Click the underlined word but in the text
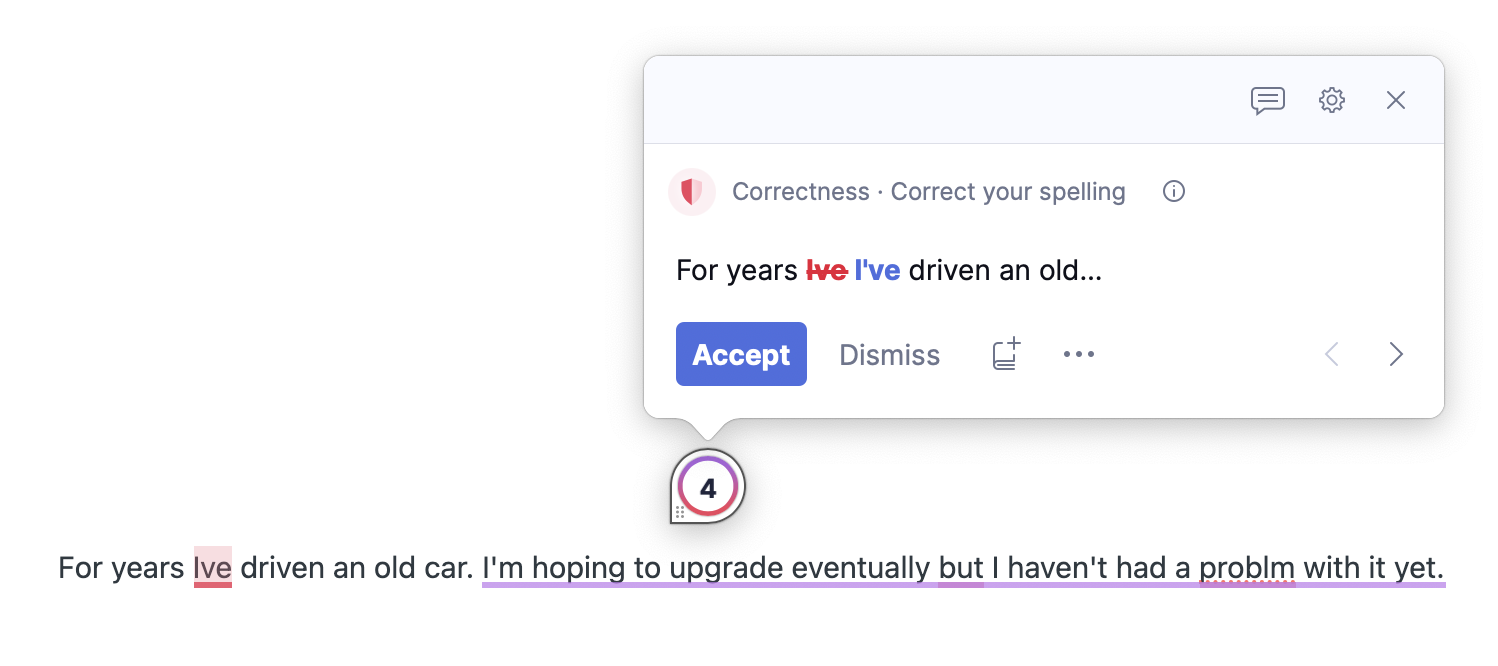The image size is (1498, 666). 961,568
